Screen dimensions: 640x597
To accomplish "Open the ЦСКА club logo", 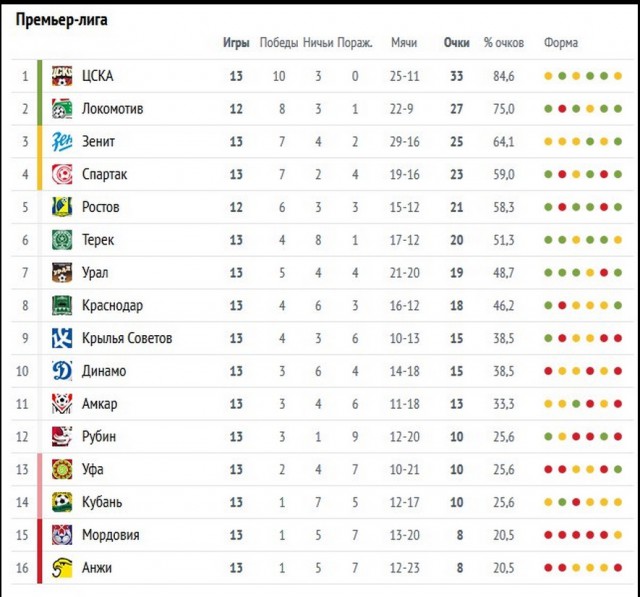I will pyautogui.click(x=62, y=76).
